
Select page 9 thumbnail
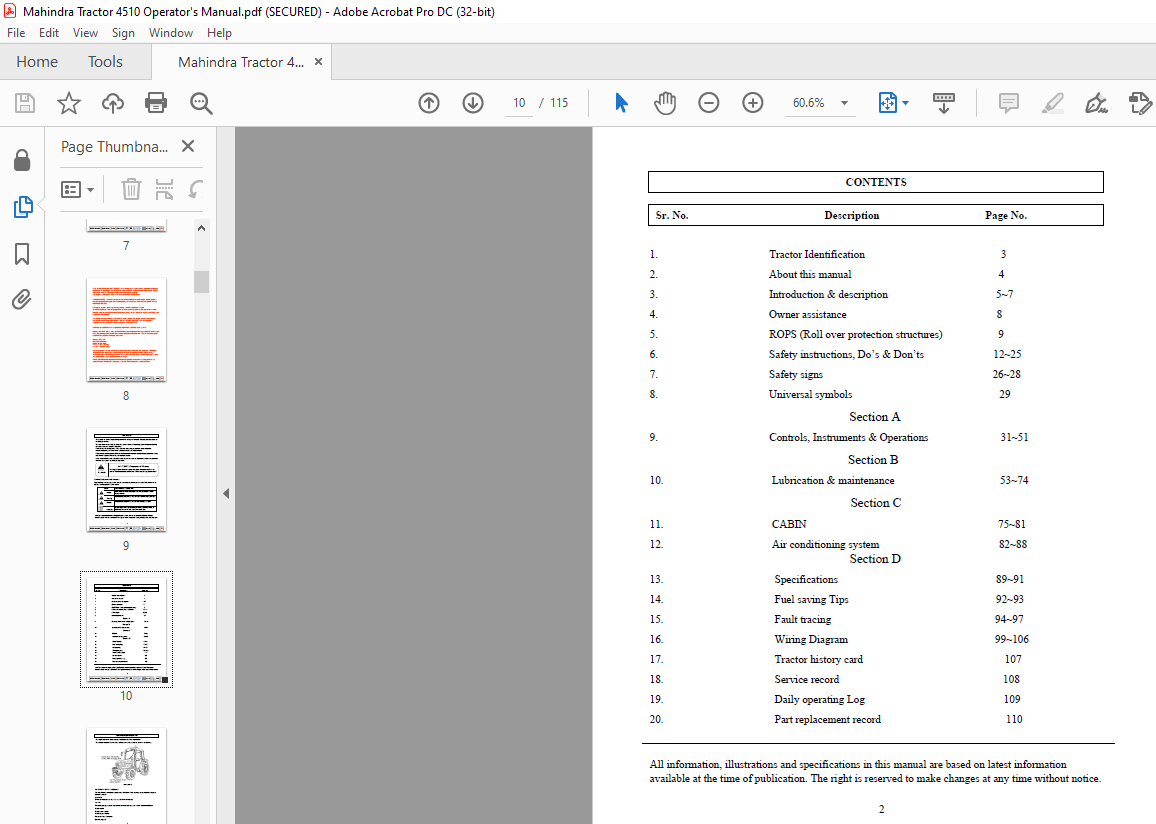pos(126,480)
